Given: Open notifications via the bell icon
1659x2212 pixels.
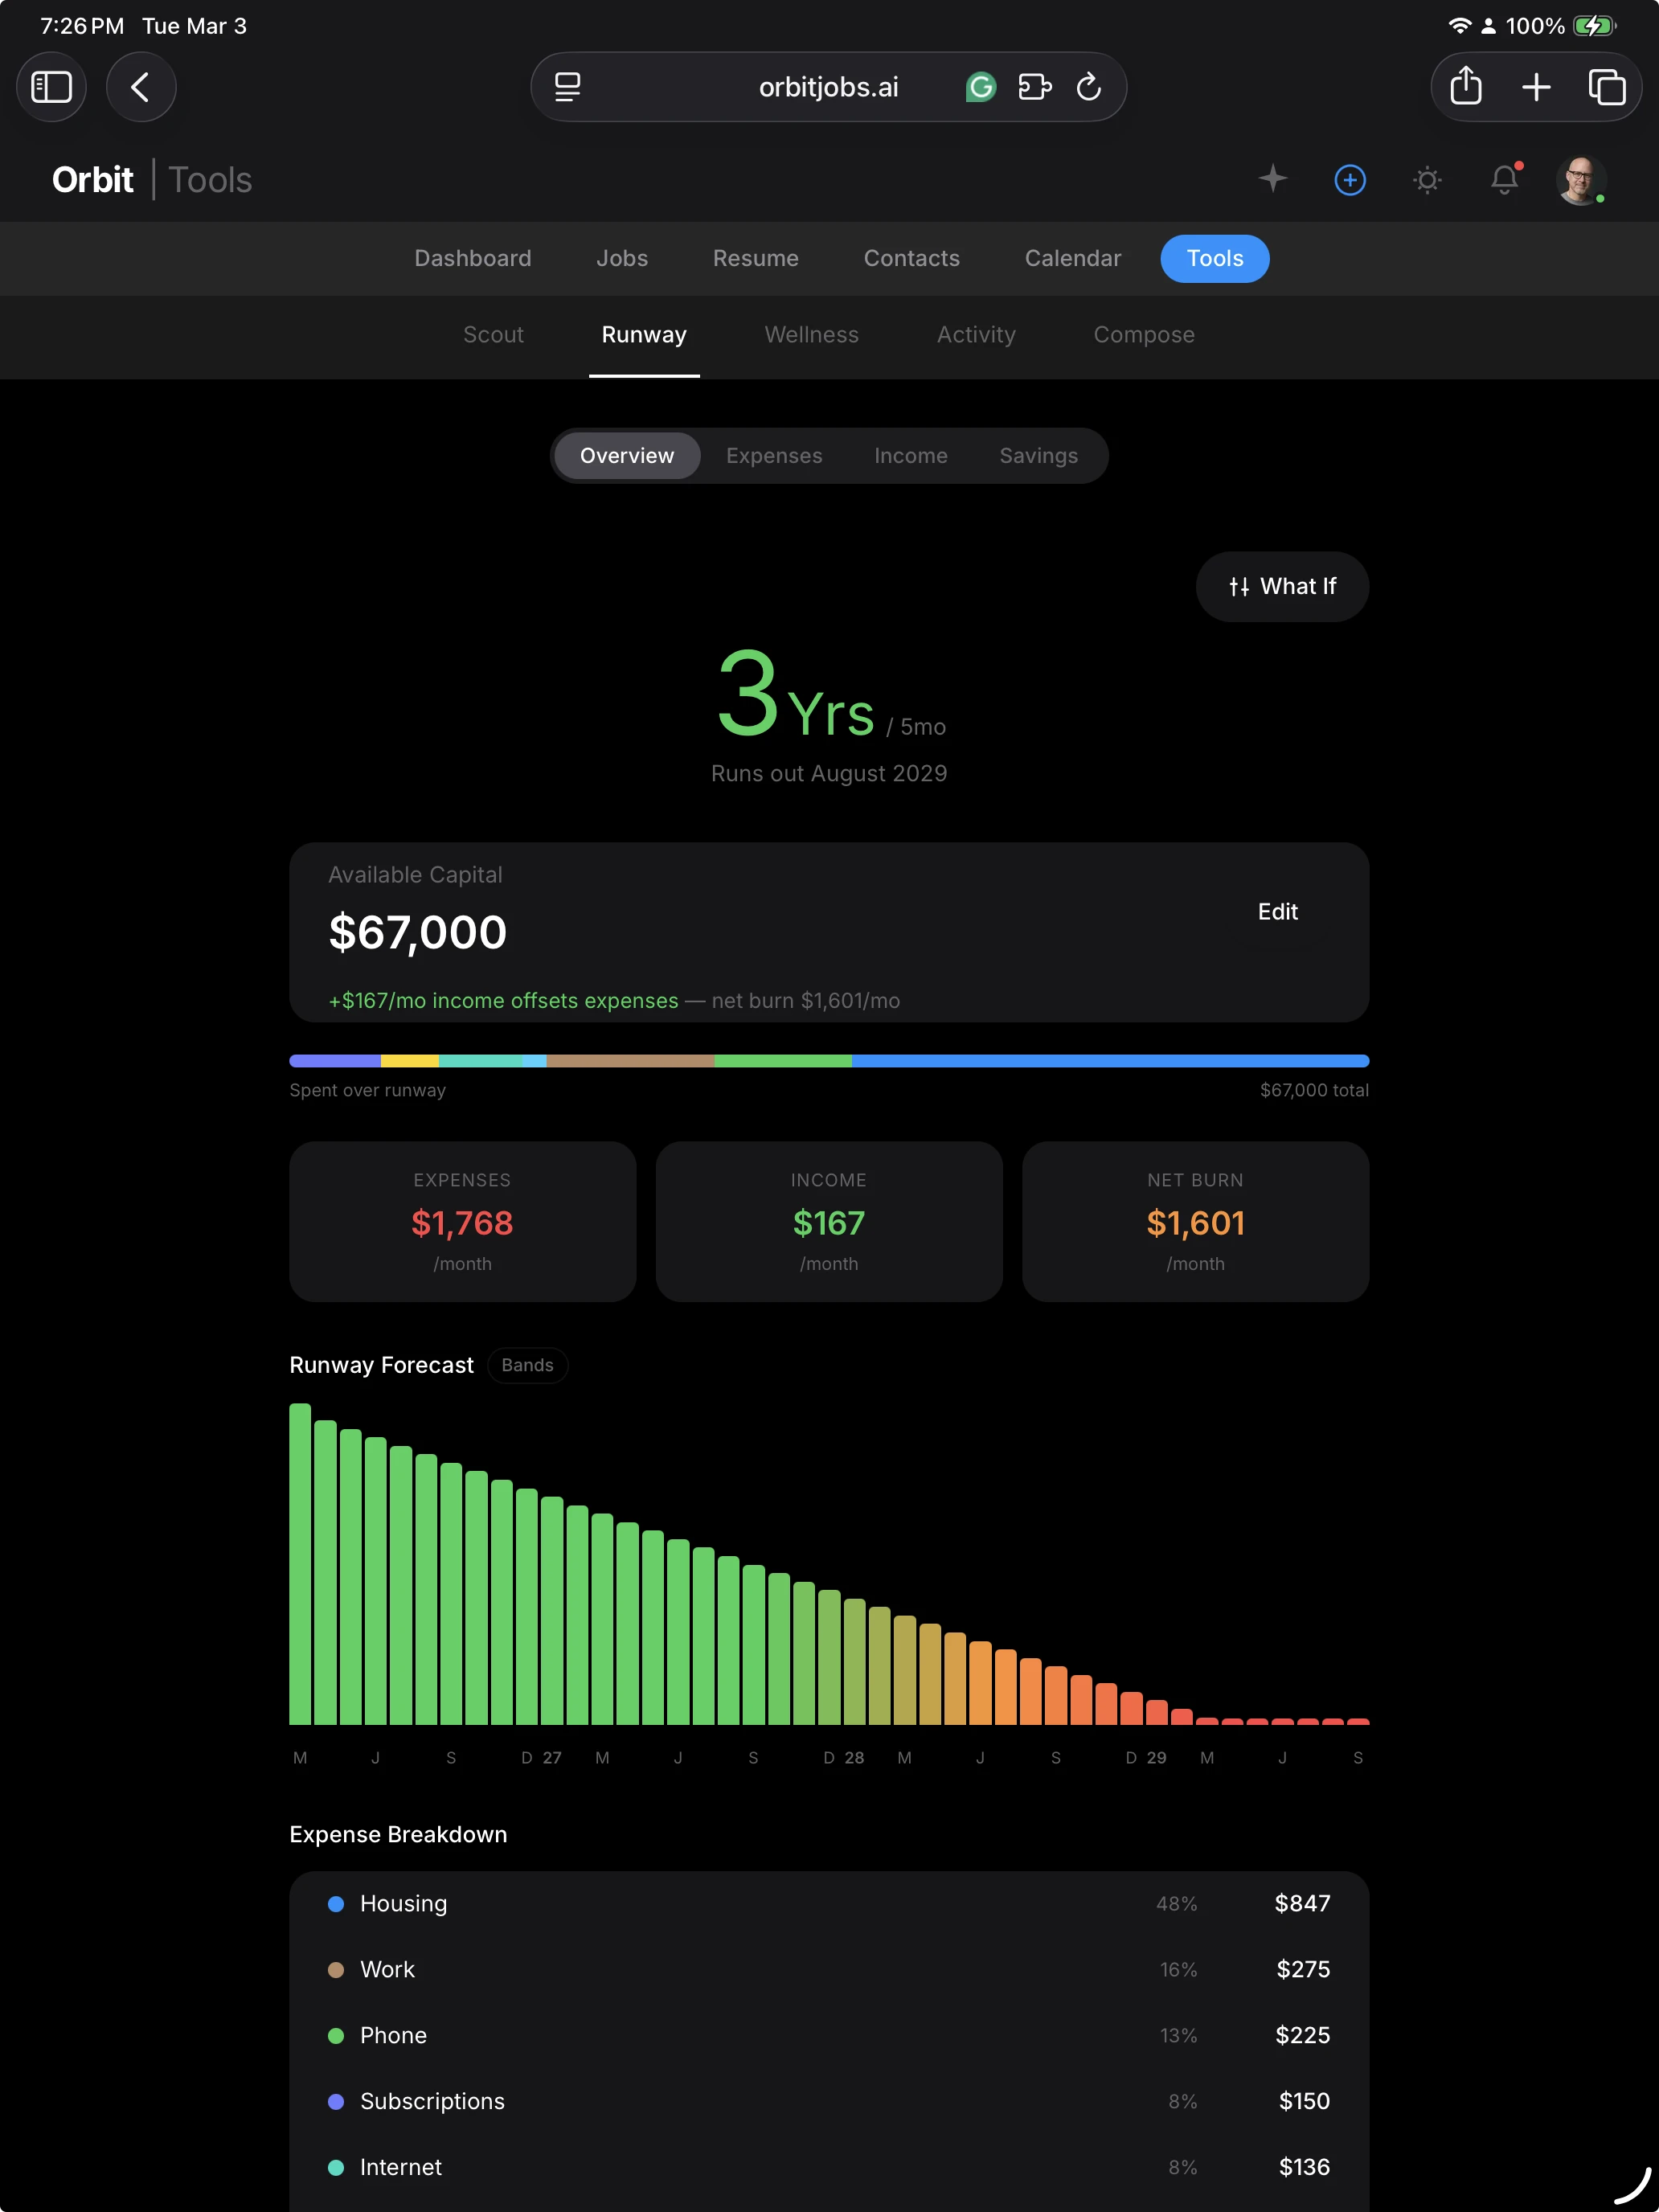Looking at the screenshot, I should 1503,180.
